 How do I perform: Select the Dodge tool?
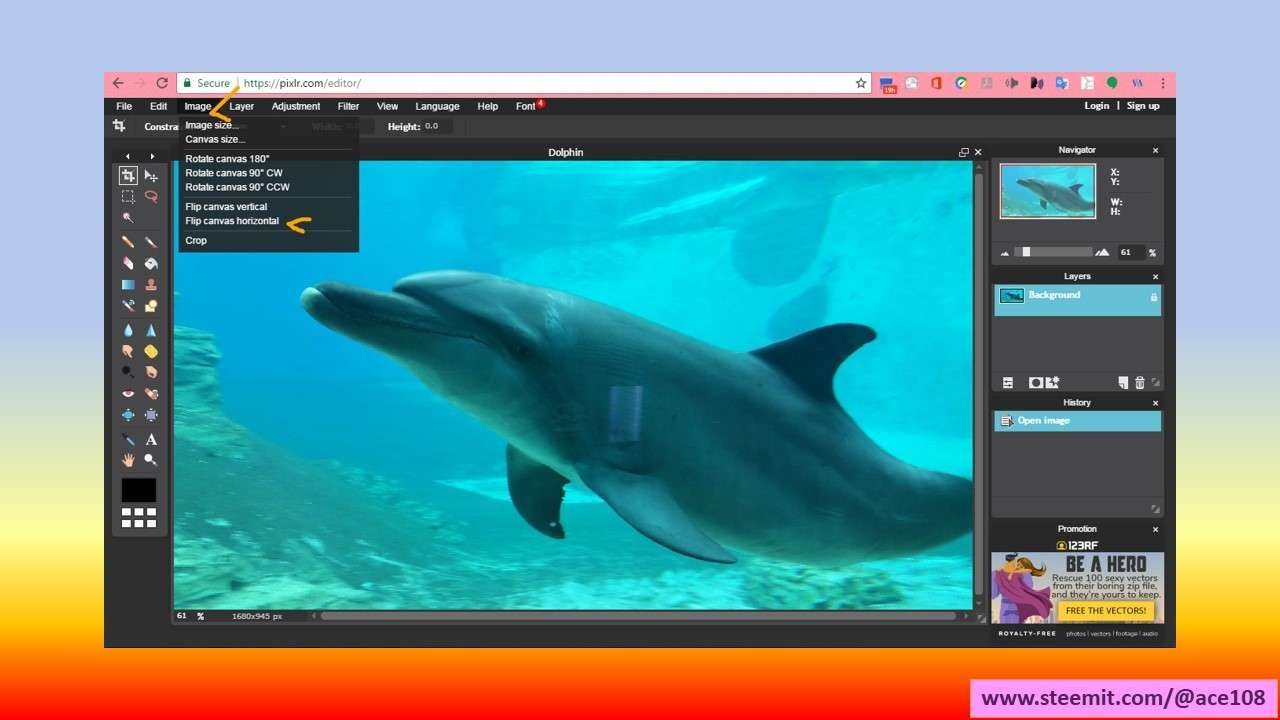click(128, 372)
